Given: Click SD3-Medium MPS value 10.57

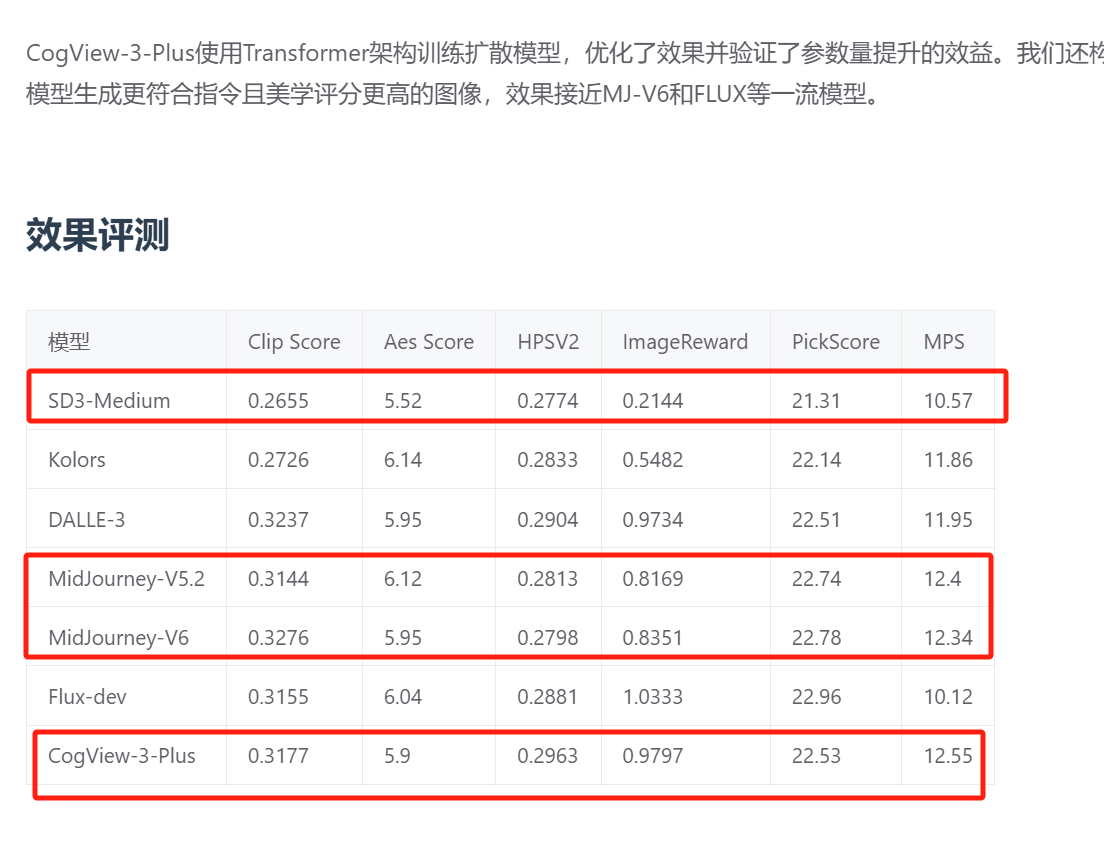Looking at the screenshot, I should [x=948, y=401].
